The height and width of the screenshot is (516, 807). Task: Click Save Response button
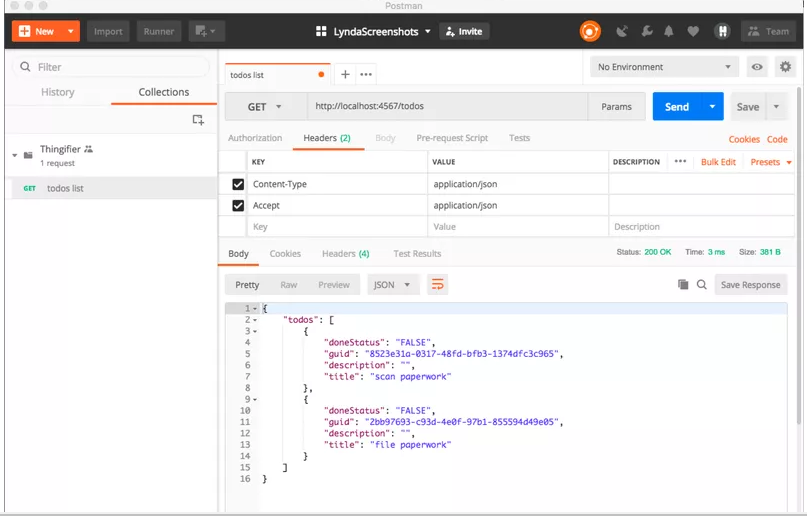(750, 284)
